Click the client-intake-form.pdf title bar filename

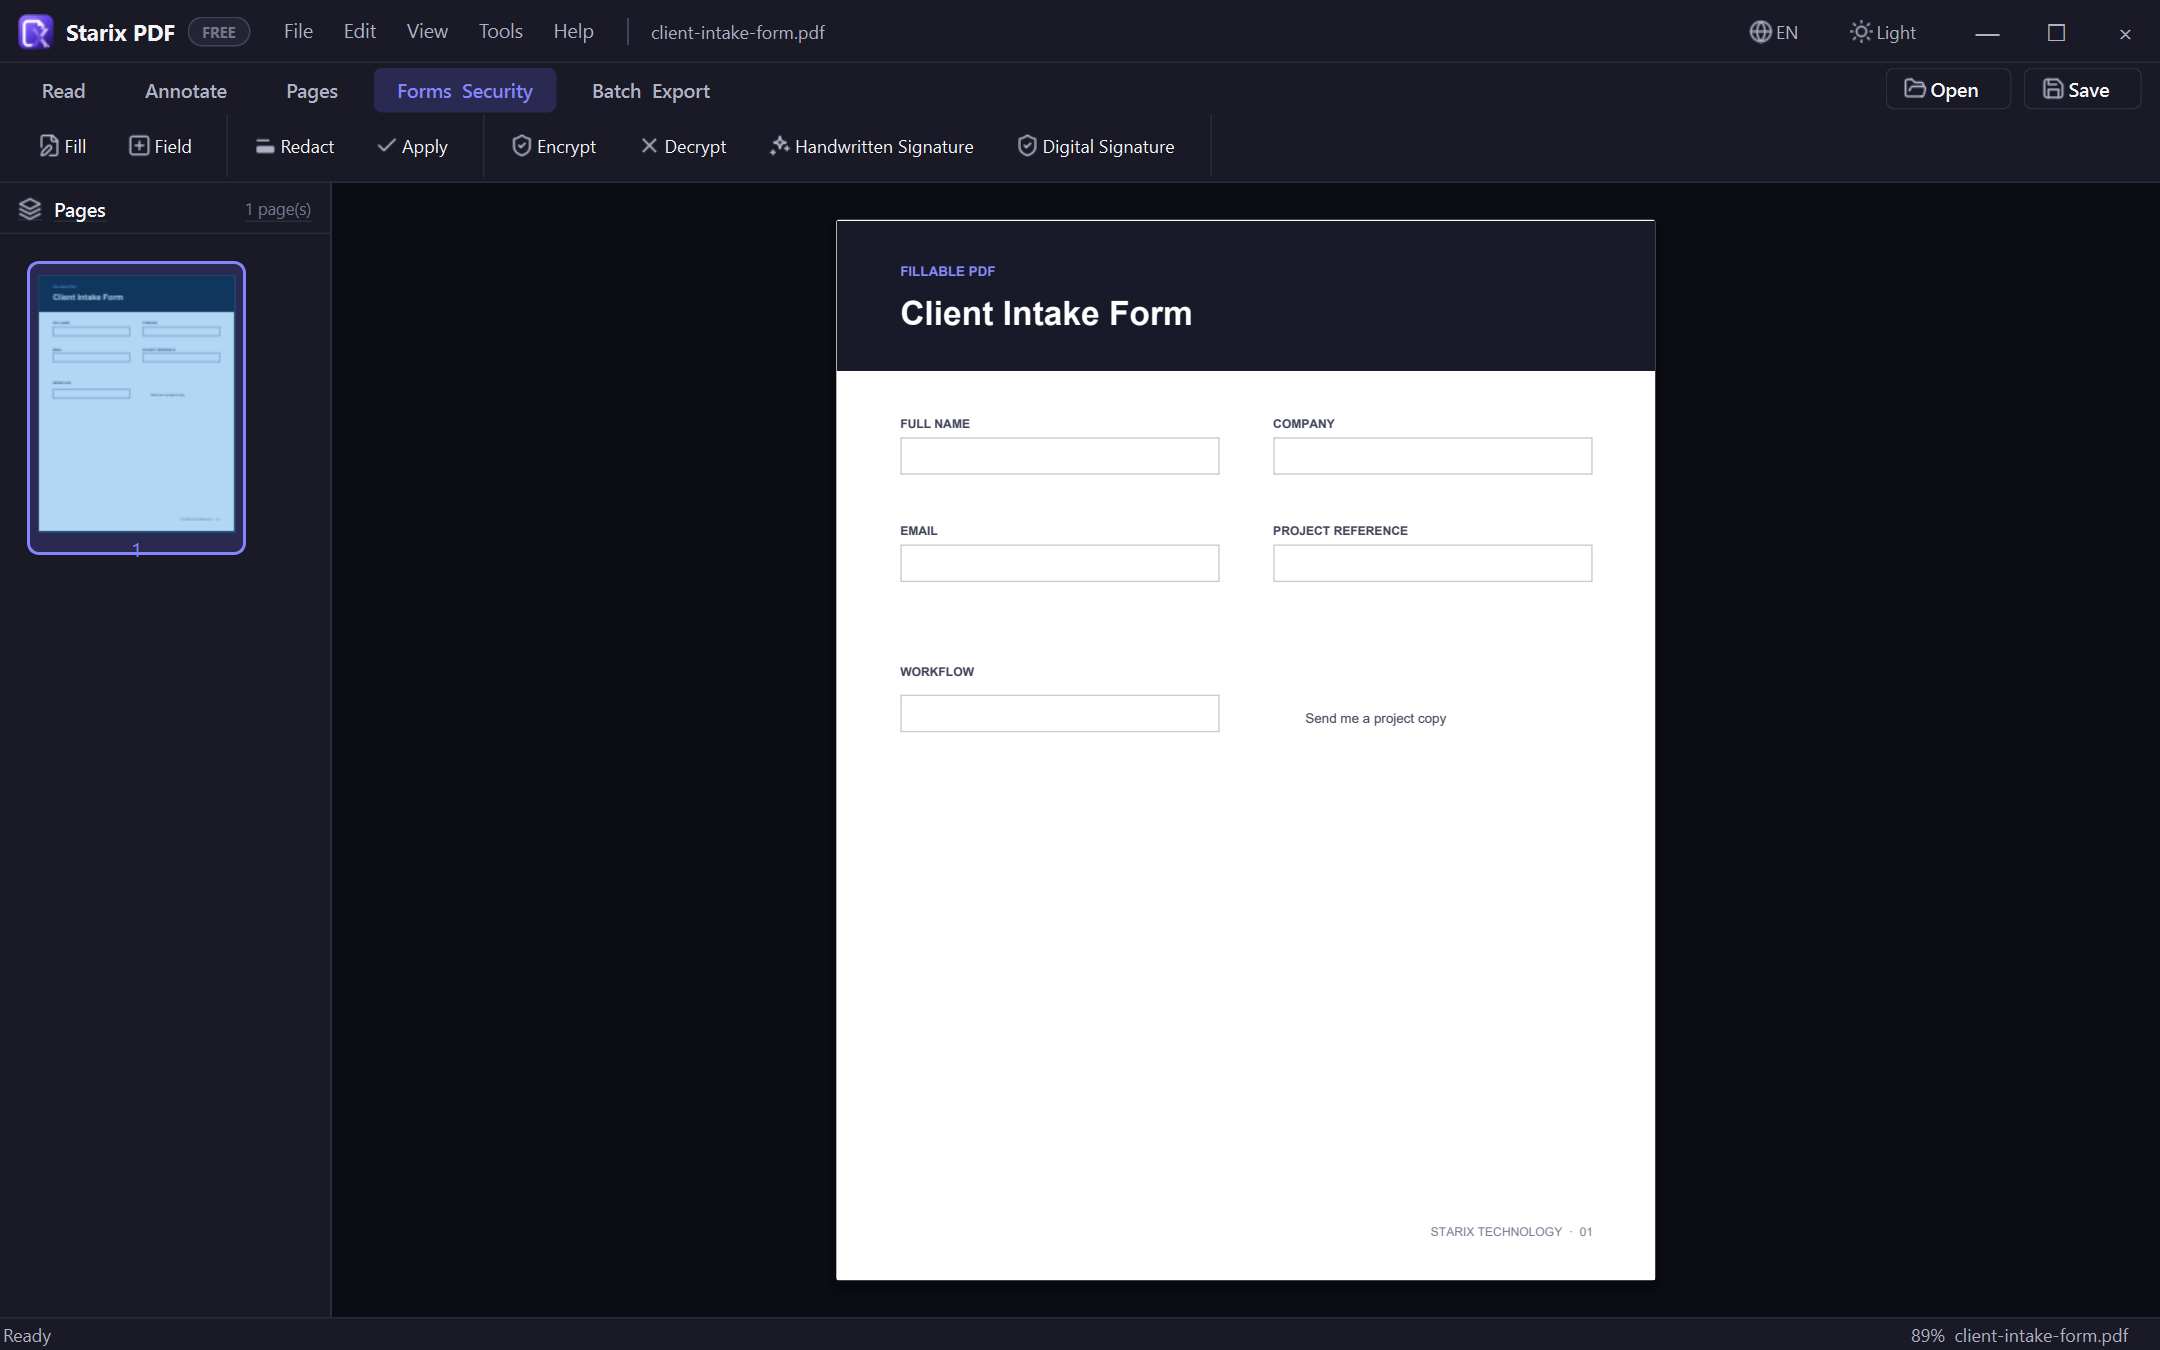738,32
